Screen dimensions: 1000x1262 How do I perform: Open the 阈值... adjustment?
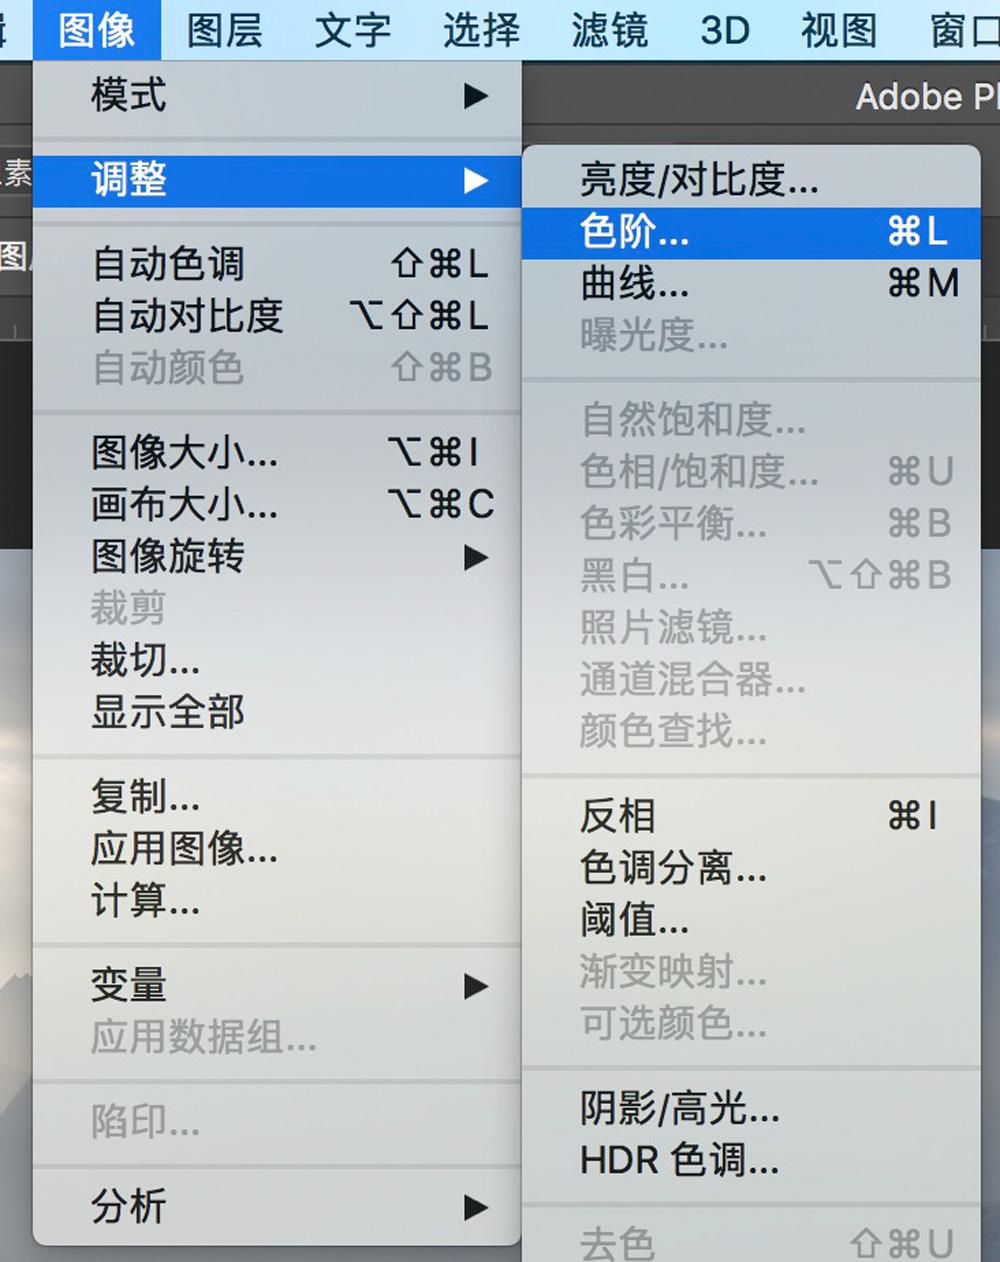(x=751, y=919)
